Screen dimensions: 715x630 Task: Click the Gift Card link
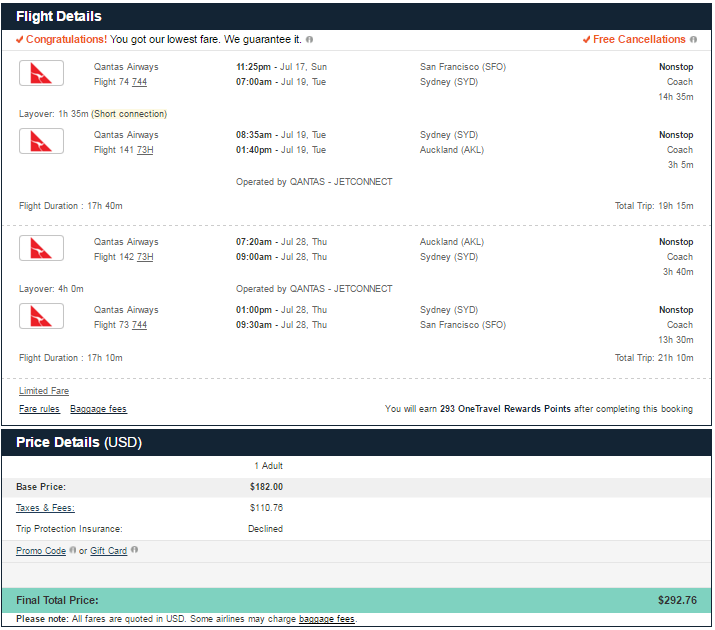[x=109, y=551]
